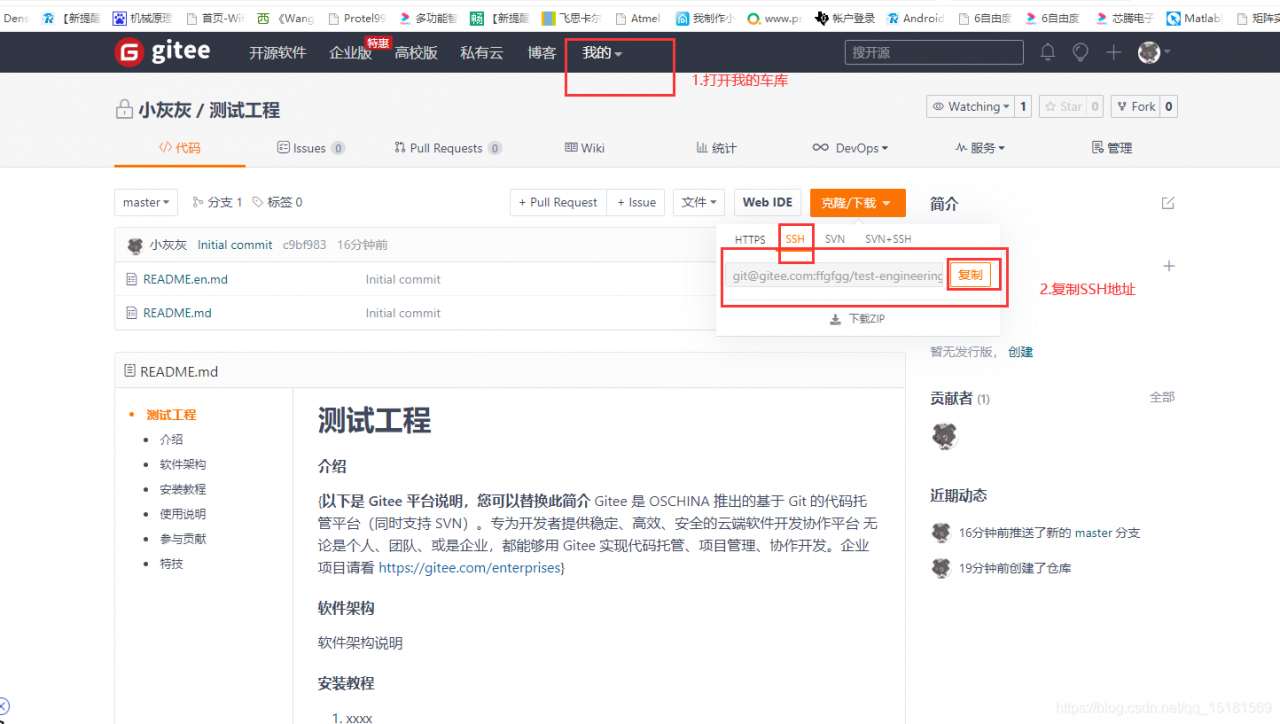
Task: Select the SVN clone tab
Action: tap(835, 240)
